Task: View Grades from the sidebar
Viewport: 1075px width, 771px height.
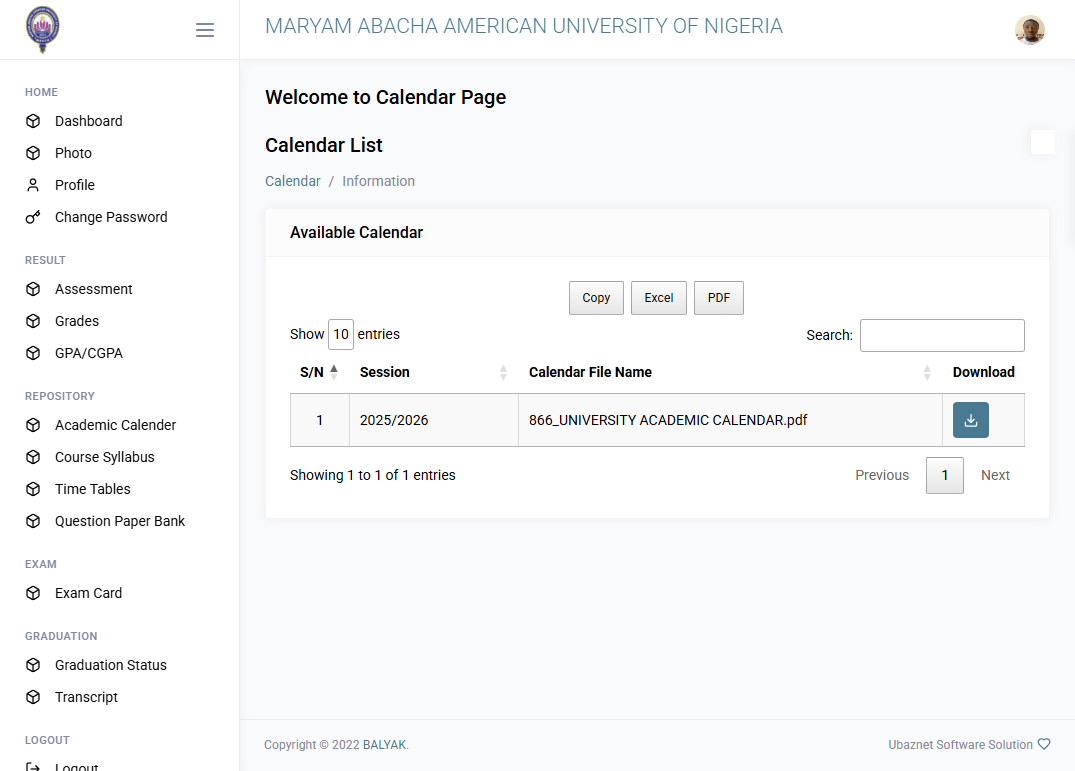Action: (77, 321)
